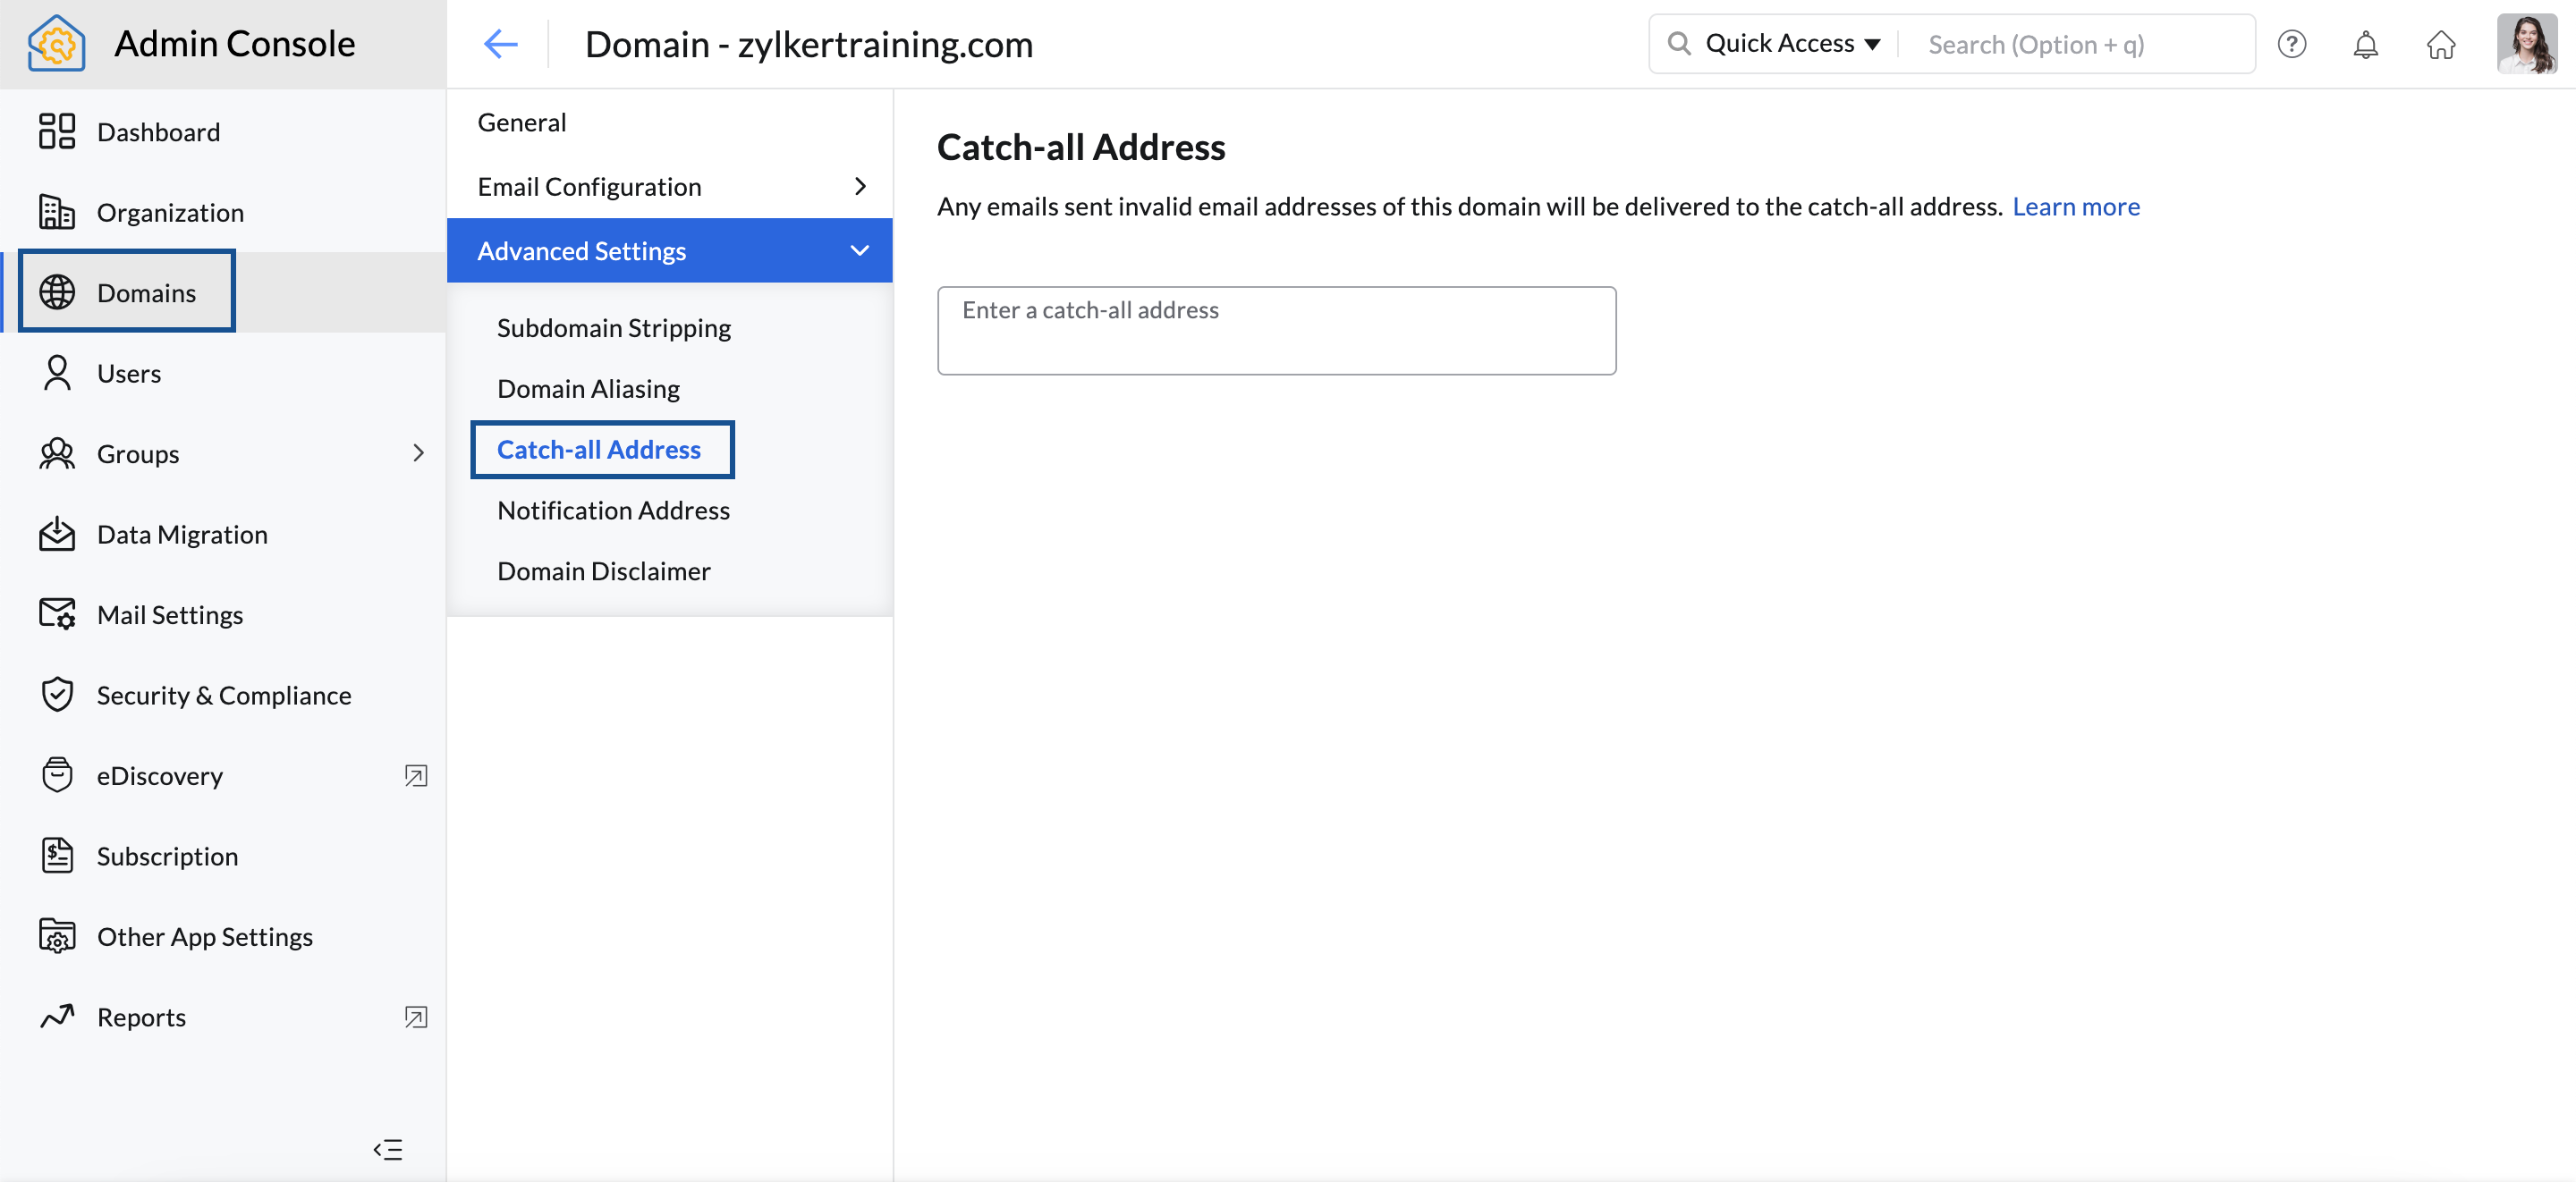This screenshot has height=1182, width=2576.
Task: Navigate back using the back arrow
Action: pos(503,43)
